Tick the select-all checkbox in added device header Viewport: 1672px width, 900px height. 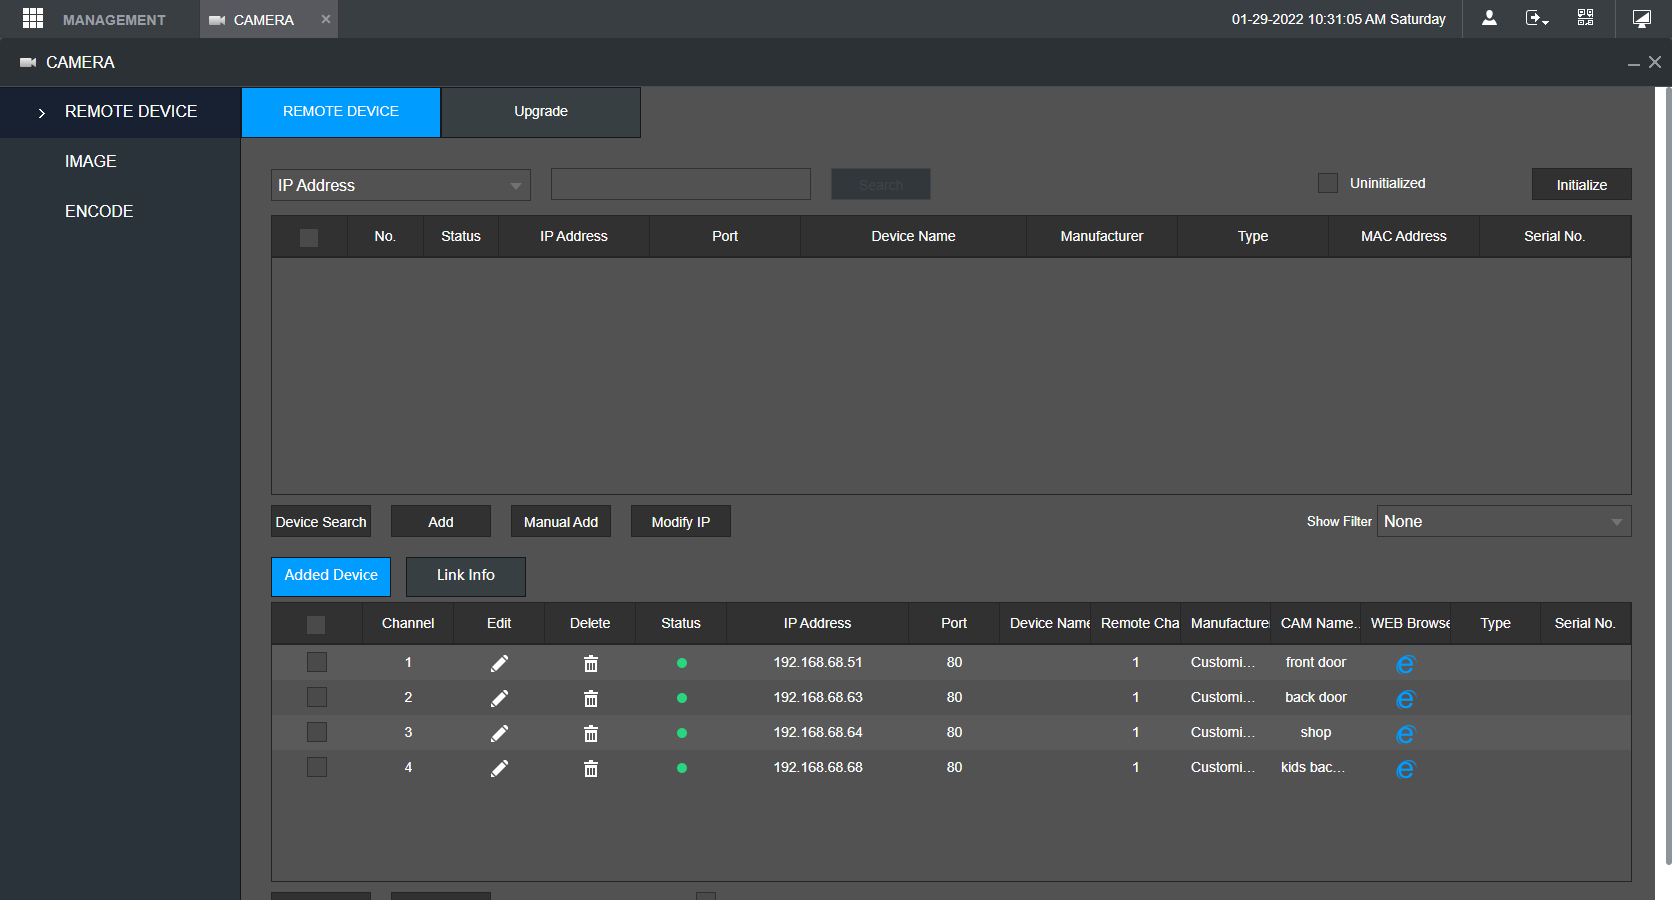(316, 624)
